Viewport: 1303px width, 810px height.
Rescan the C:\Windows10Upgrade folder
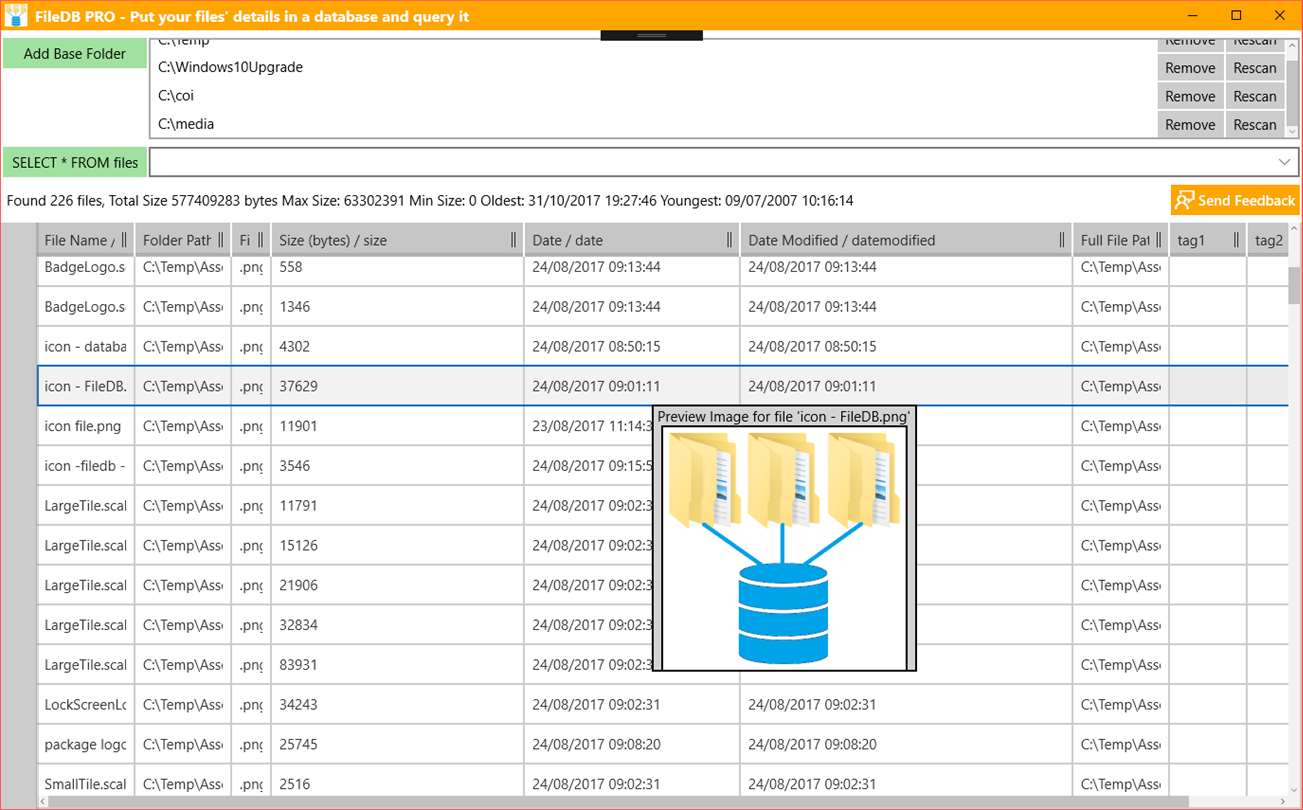1255,68
